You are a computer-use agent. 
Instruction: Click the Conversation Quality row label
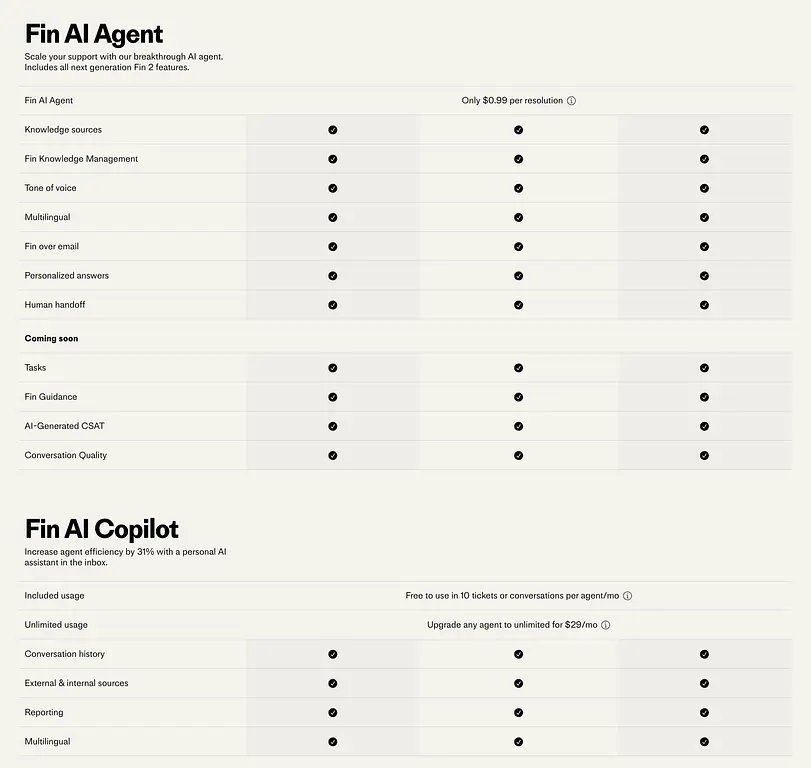65,455
